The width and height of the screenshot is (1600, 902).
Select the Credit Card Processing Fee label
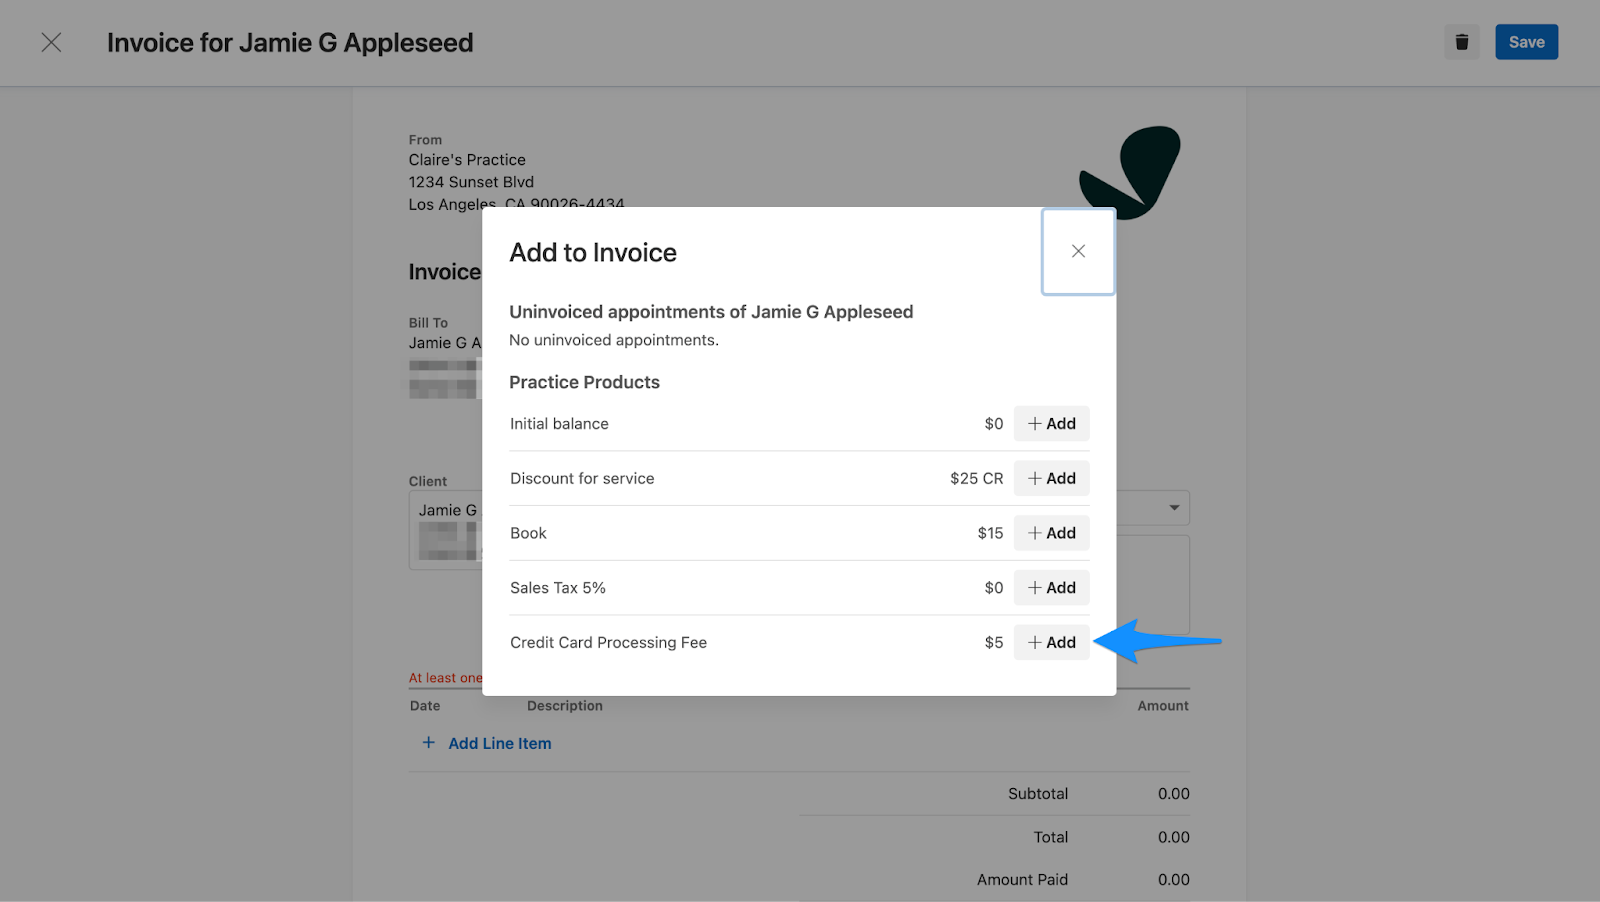608,642
